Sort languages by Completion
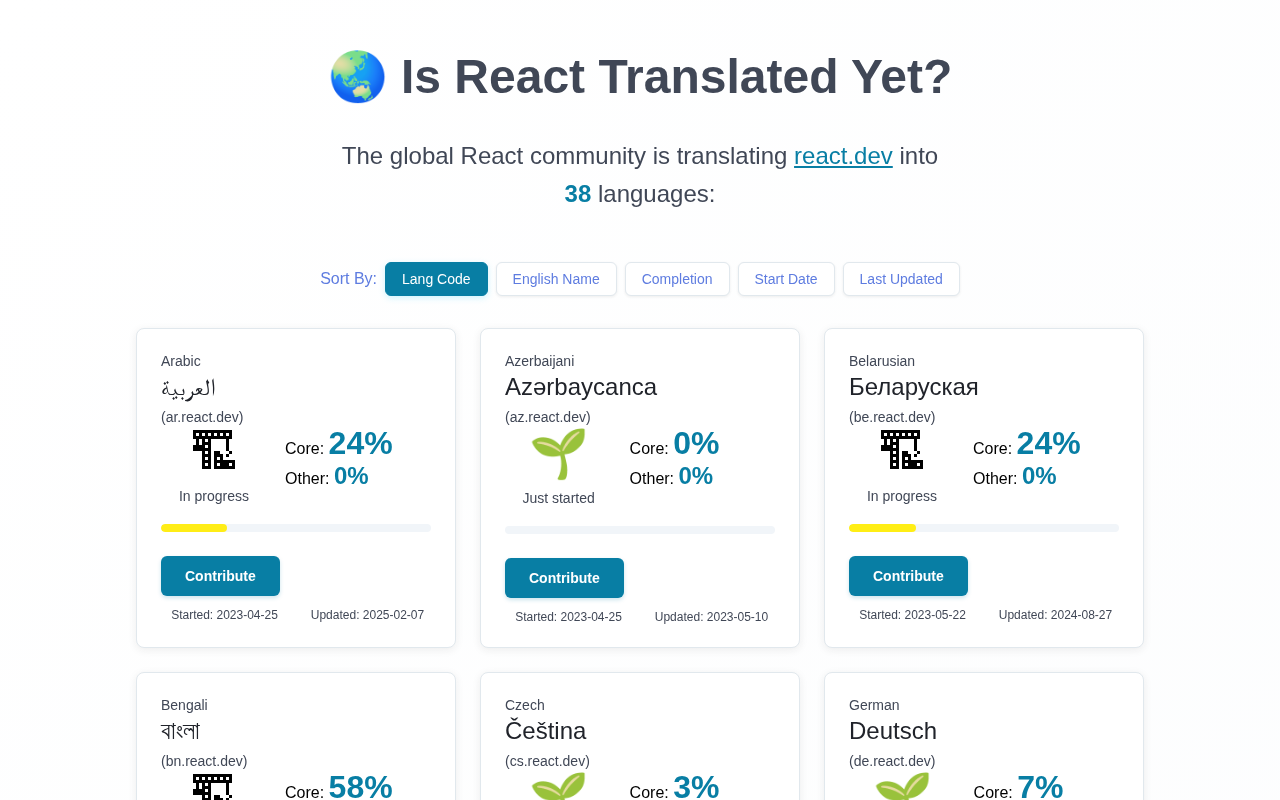The height and width of the screenshot is (800, 1280). coord(677,279)
